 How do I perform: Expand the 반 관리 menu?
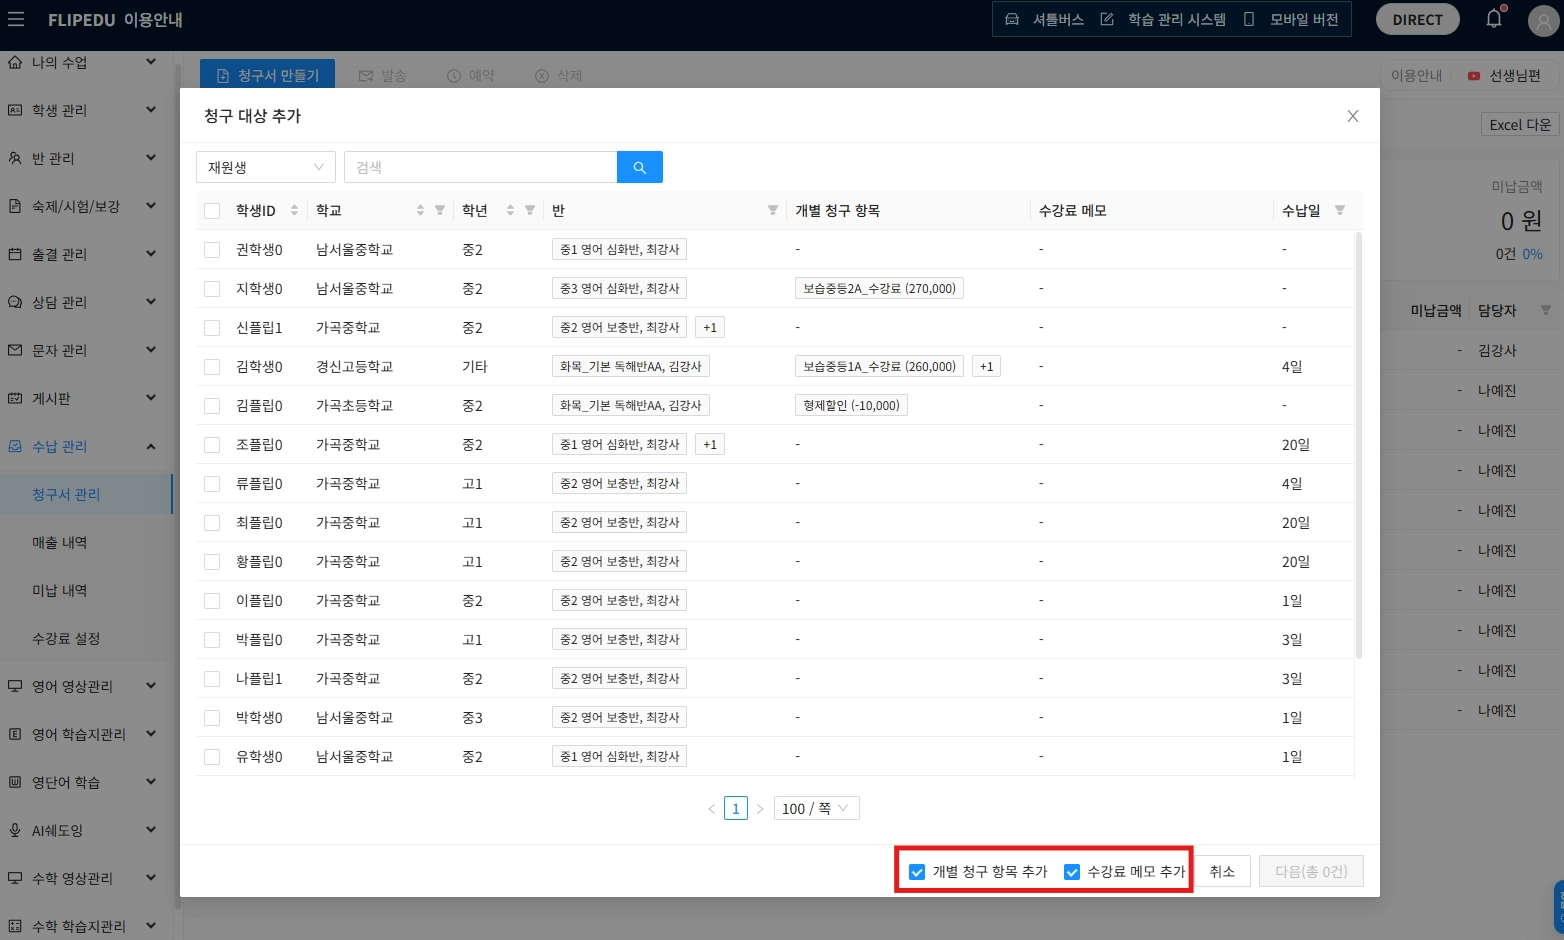(x=151, y=158)
